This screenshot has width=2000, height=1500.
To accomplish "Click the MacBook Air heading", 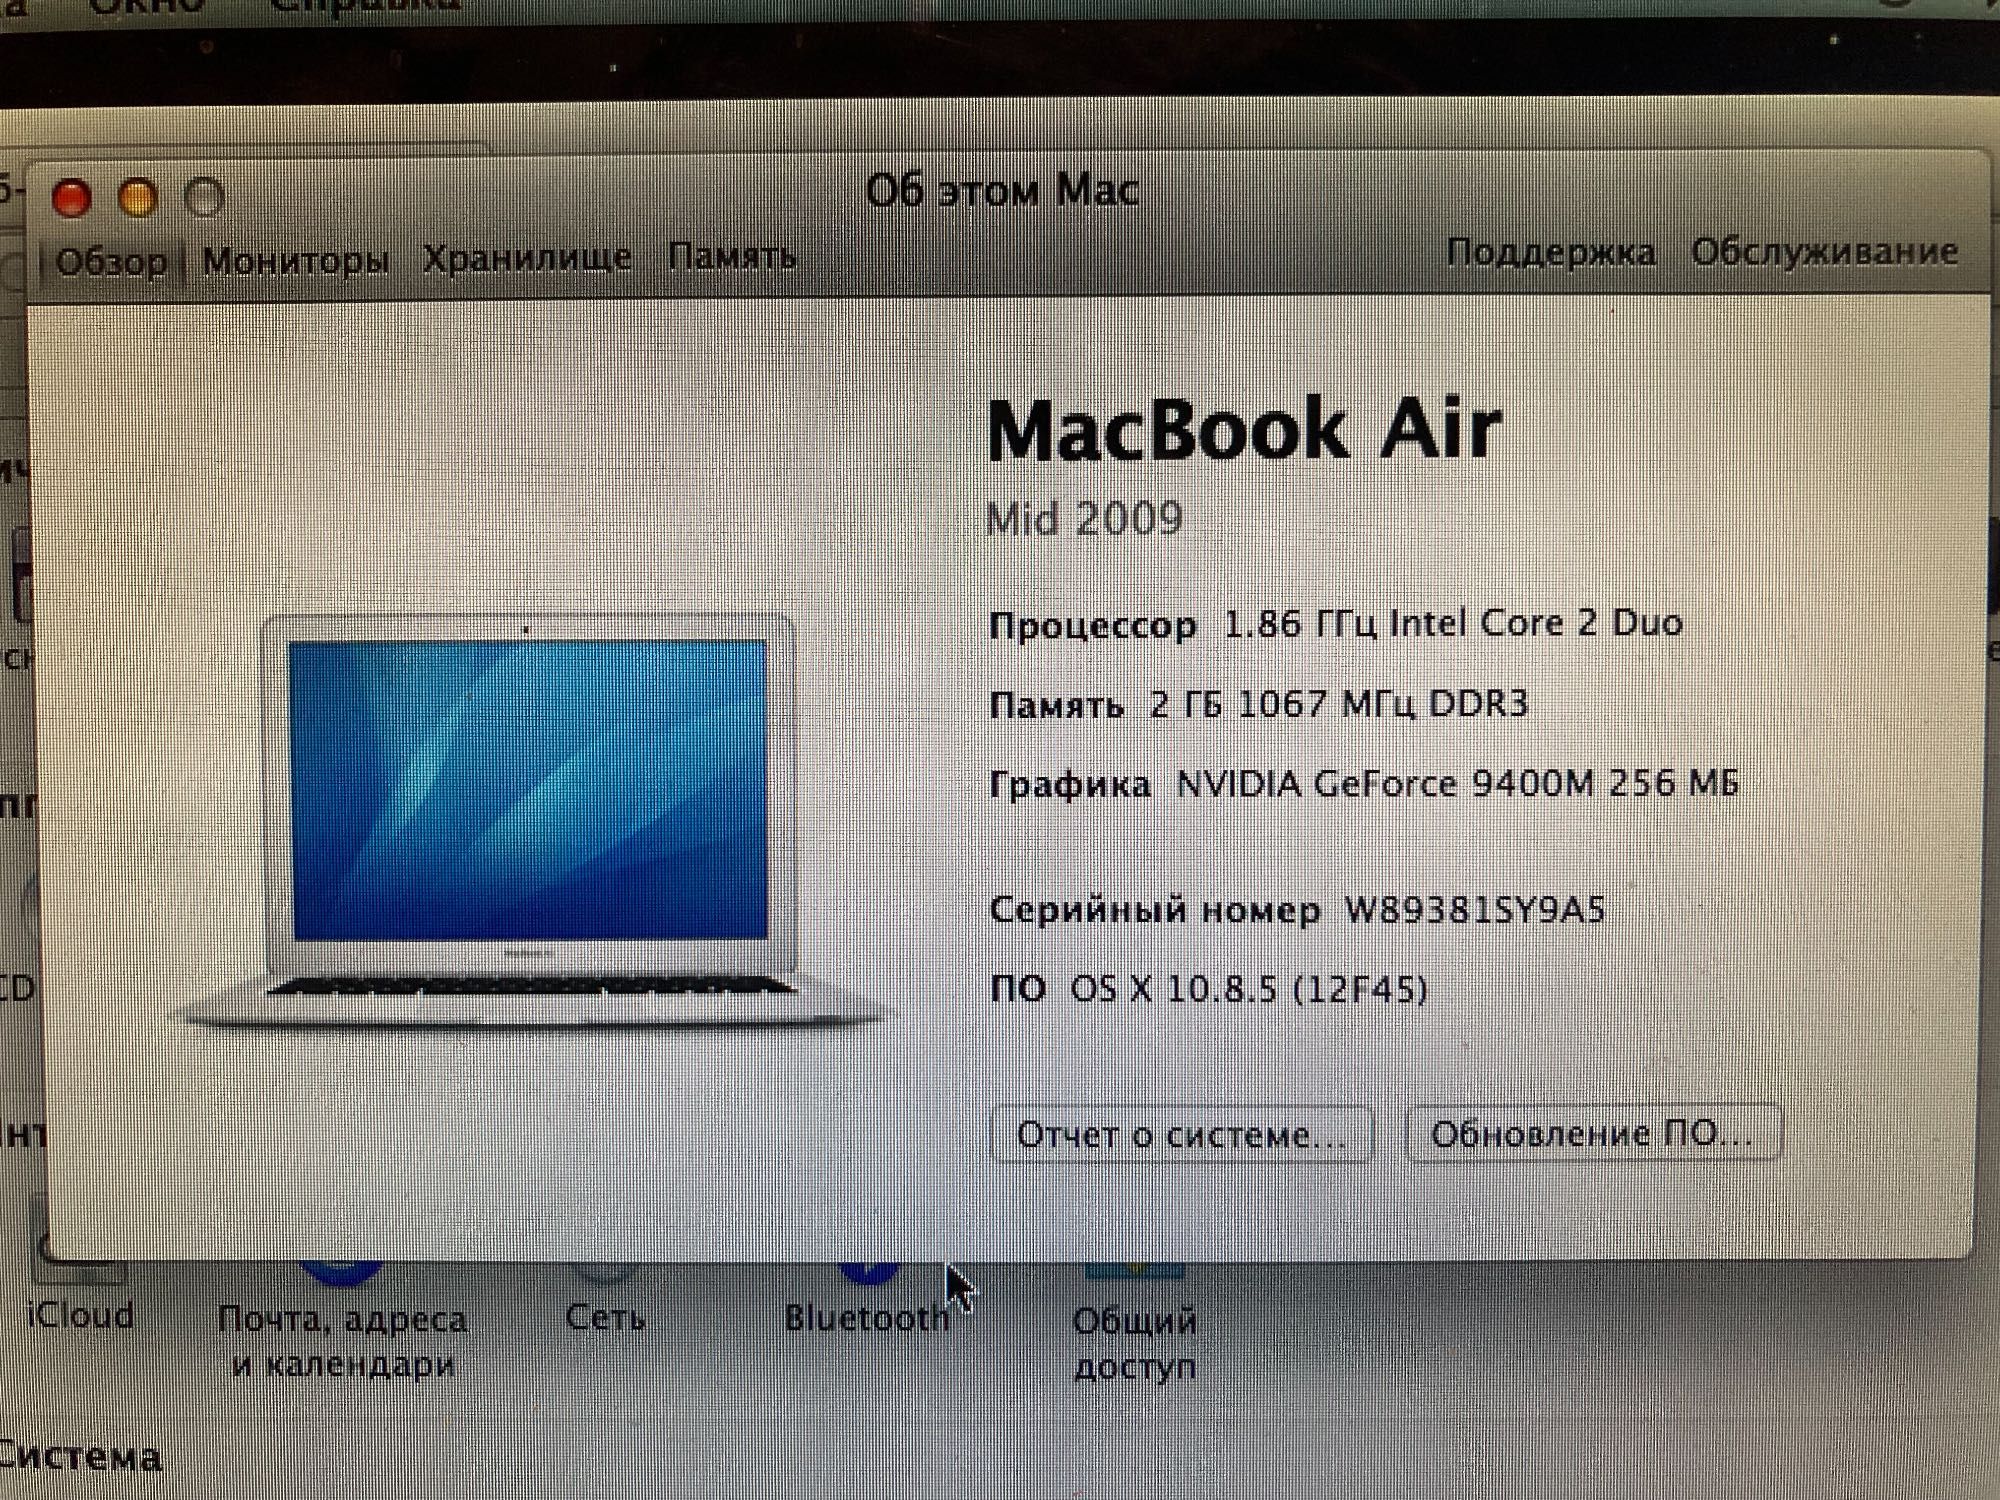I will 1243,428.
